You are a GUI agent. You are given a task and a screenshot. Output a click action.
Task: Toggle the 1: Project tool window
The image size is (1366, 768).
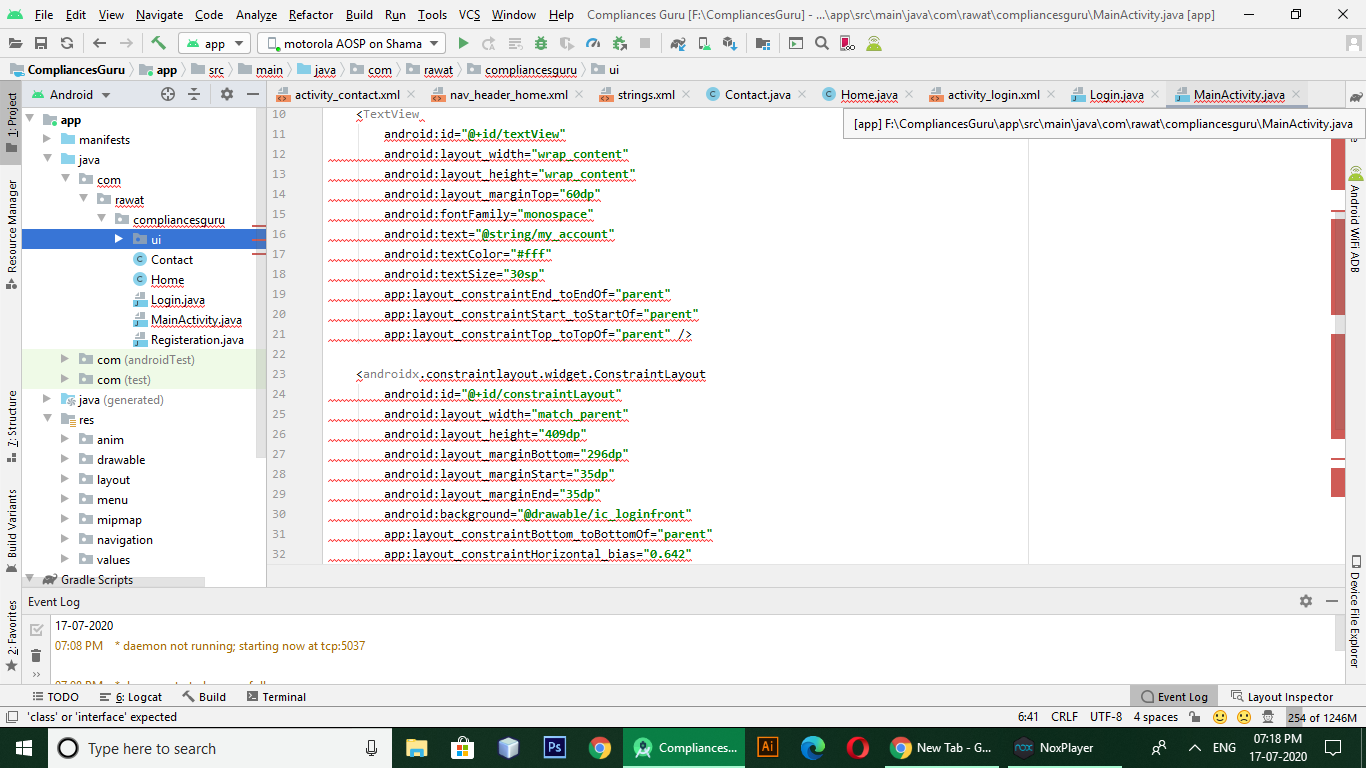click(11, 122)
